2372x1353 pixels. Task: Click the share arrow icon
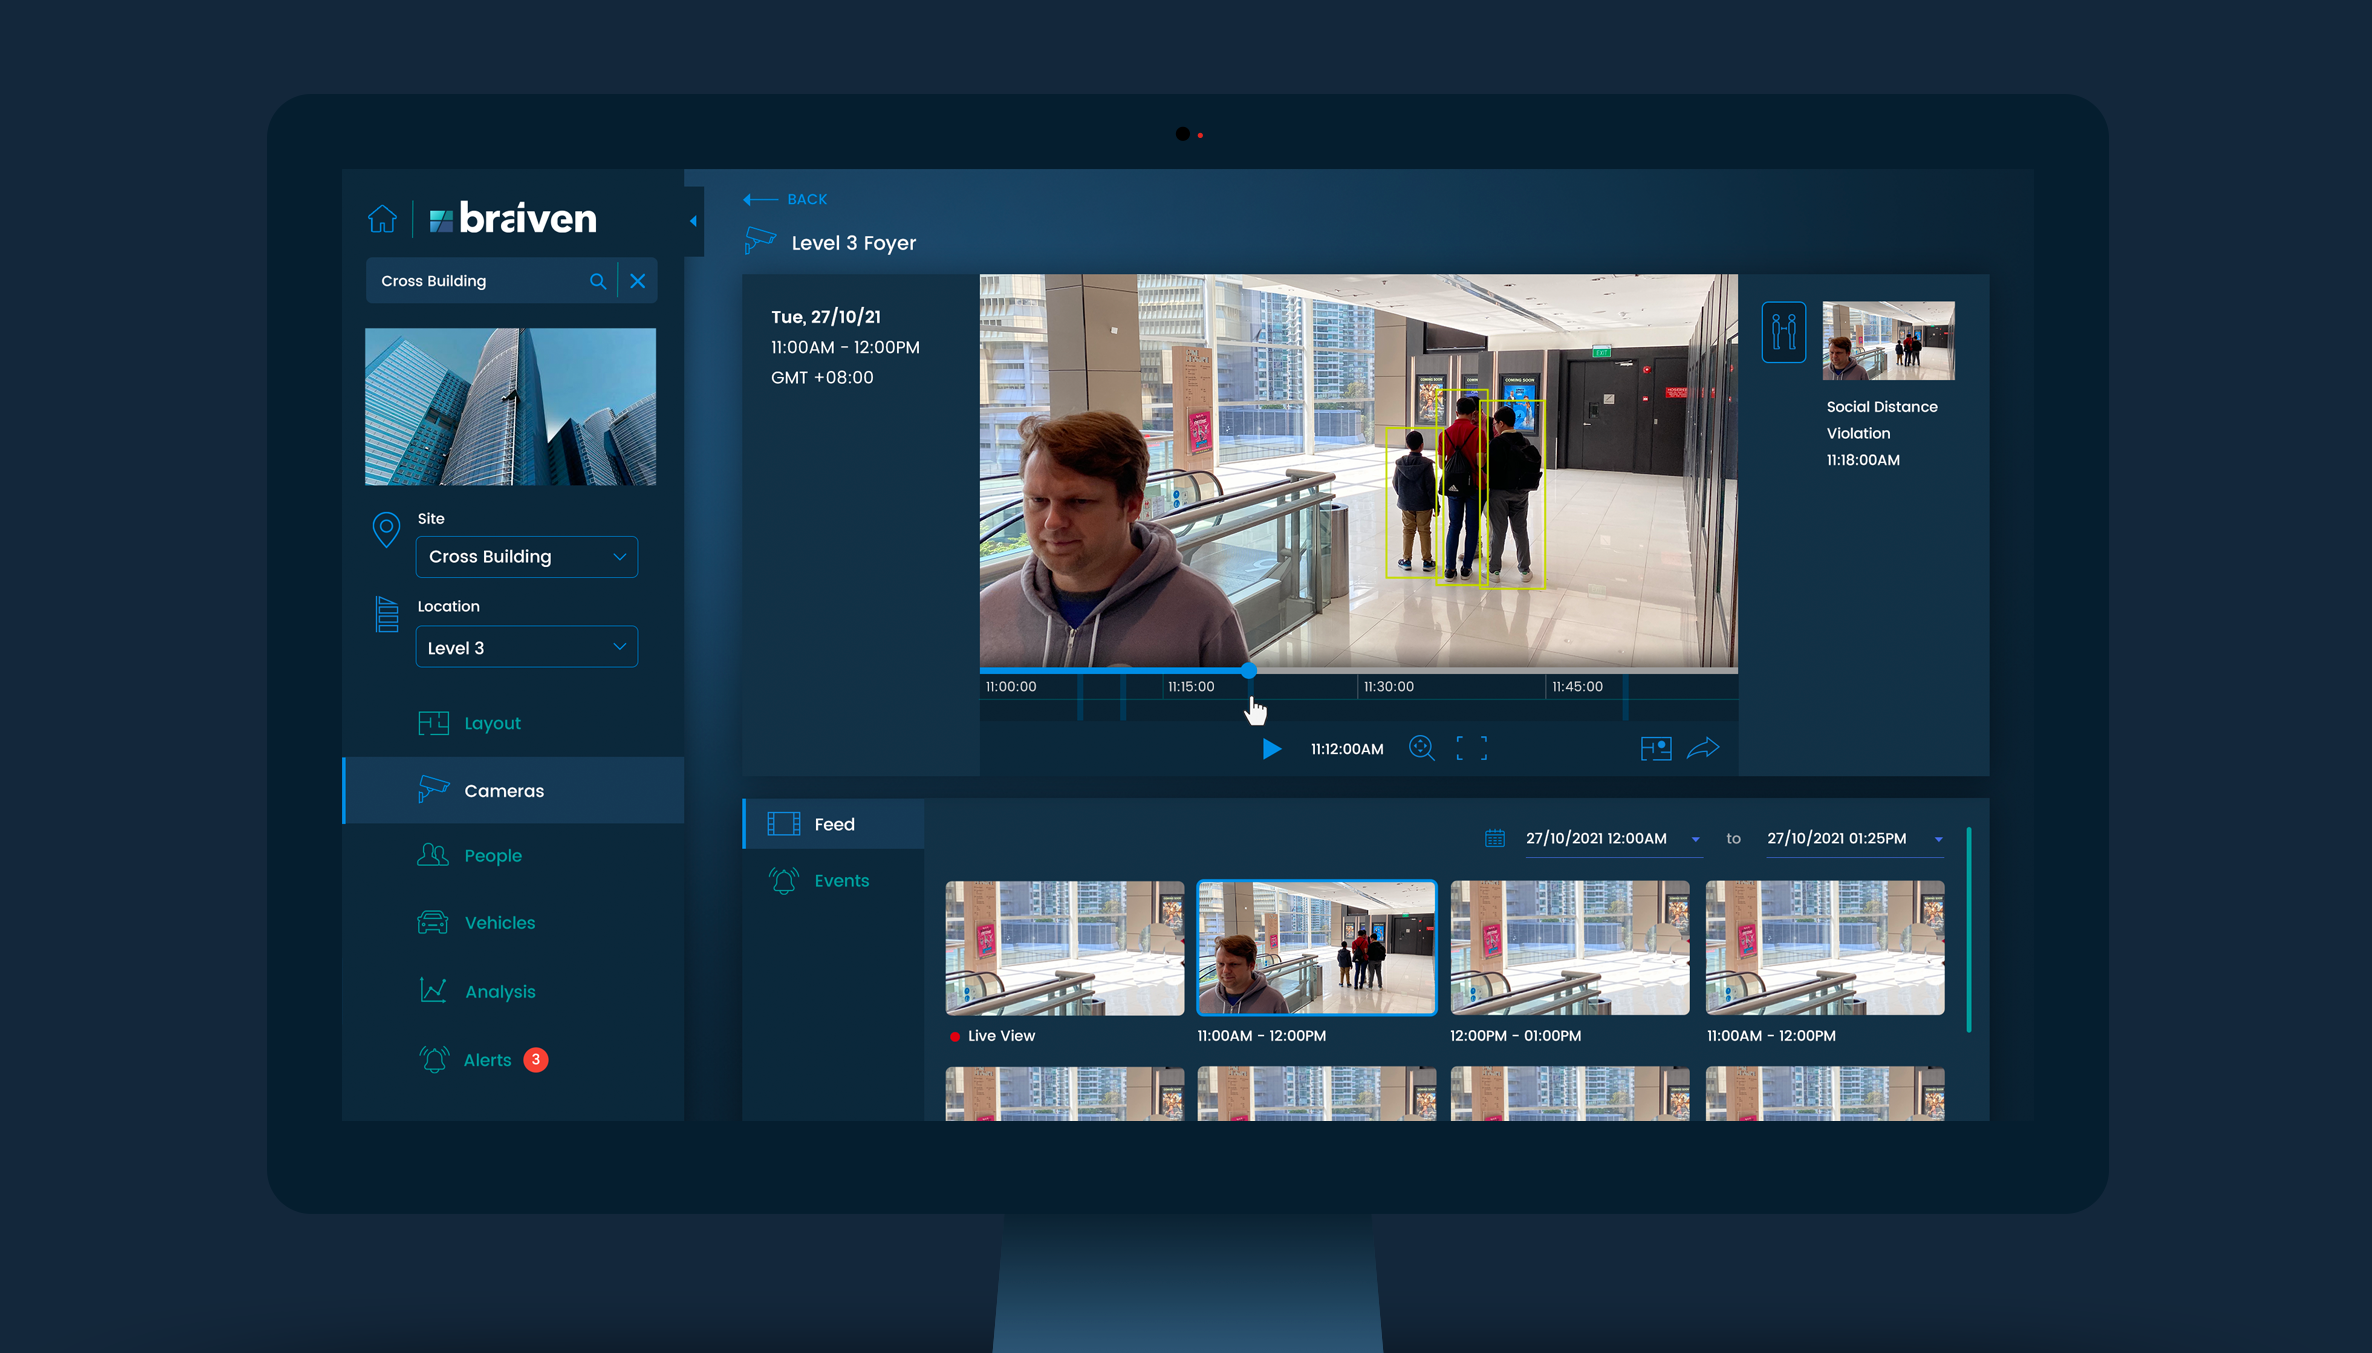point(1703,748)
